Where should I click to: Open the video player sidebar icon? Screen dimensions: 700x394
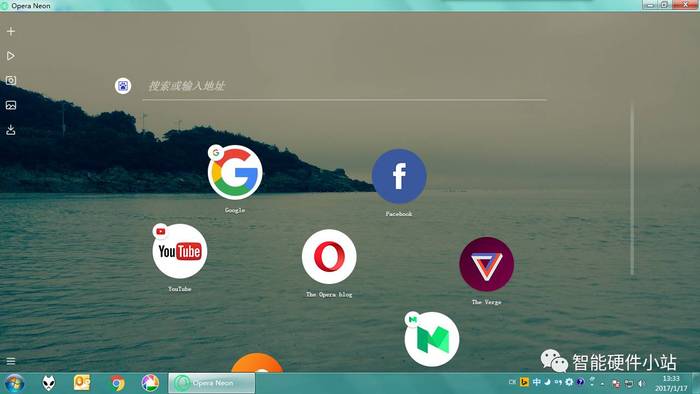[x=11, y=56]
